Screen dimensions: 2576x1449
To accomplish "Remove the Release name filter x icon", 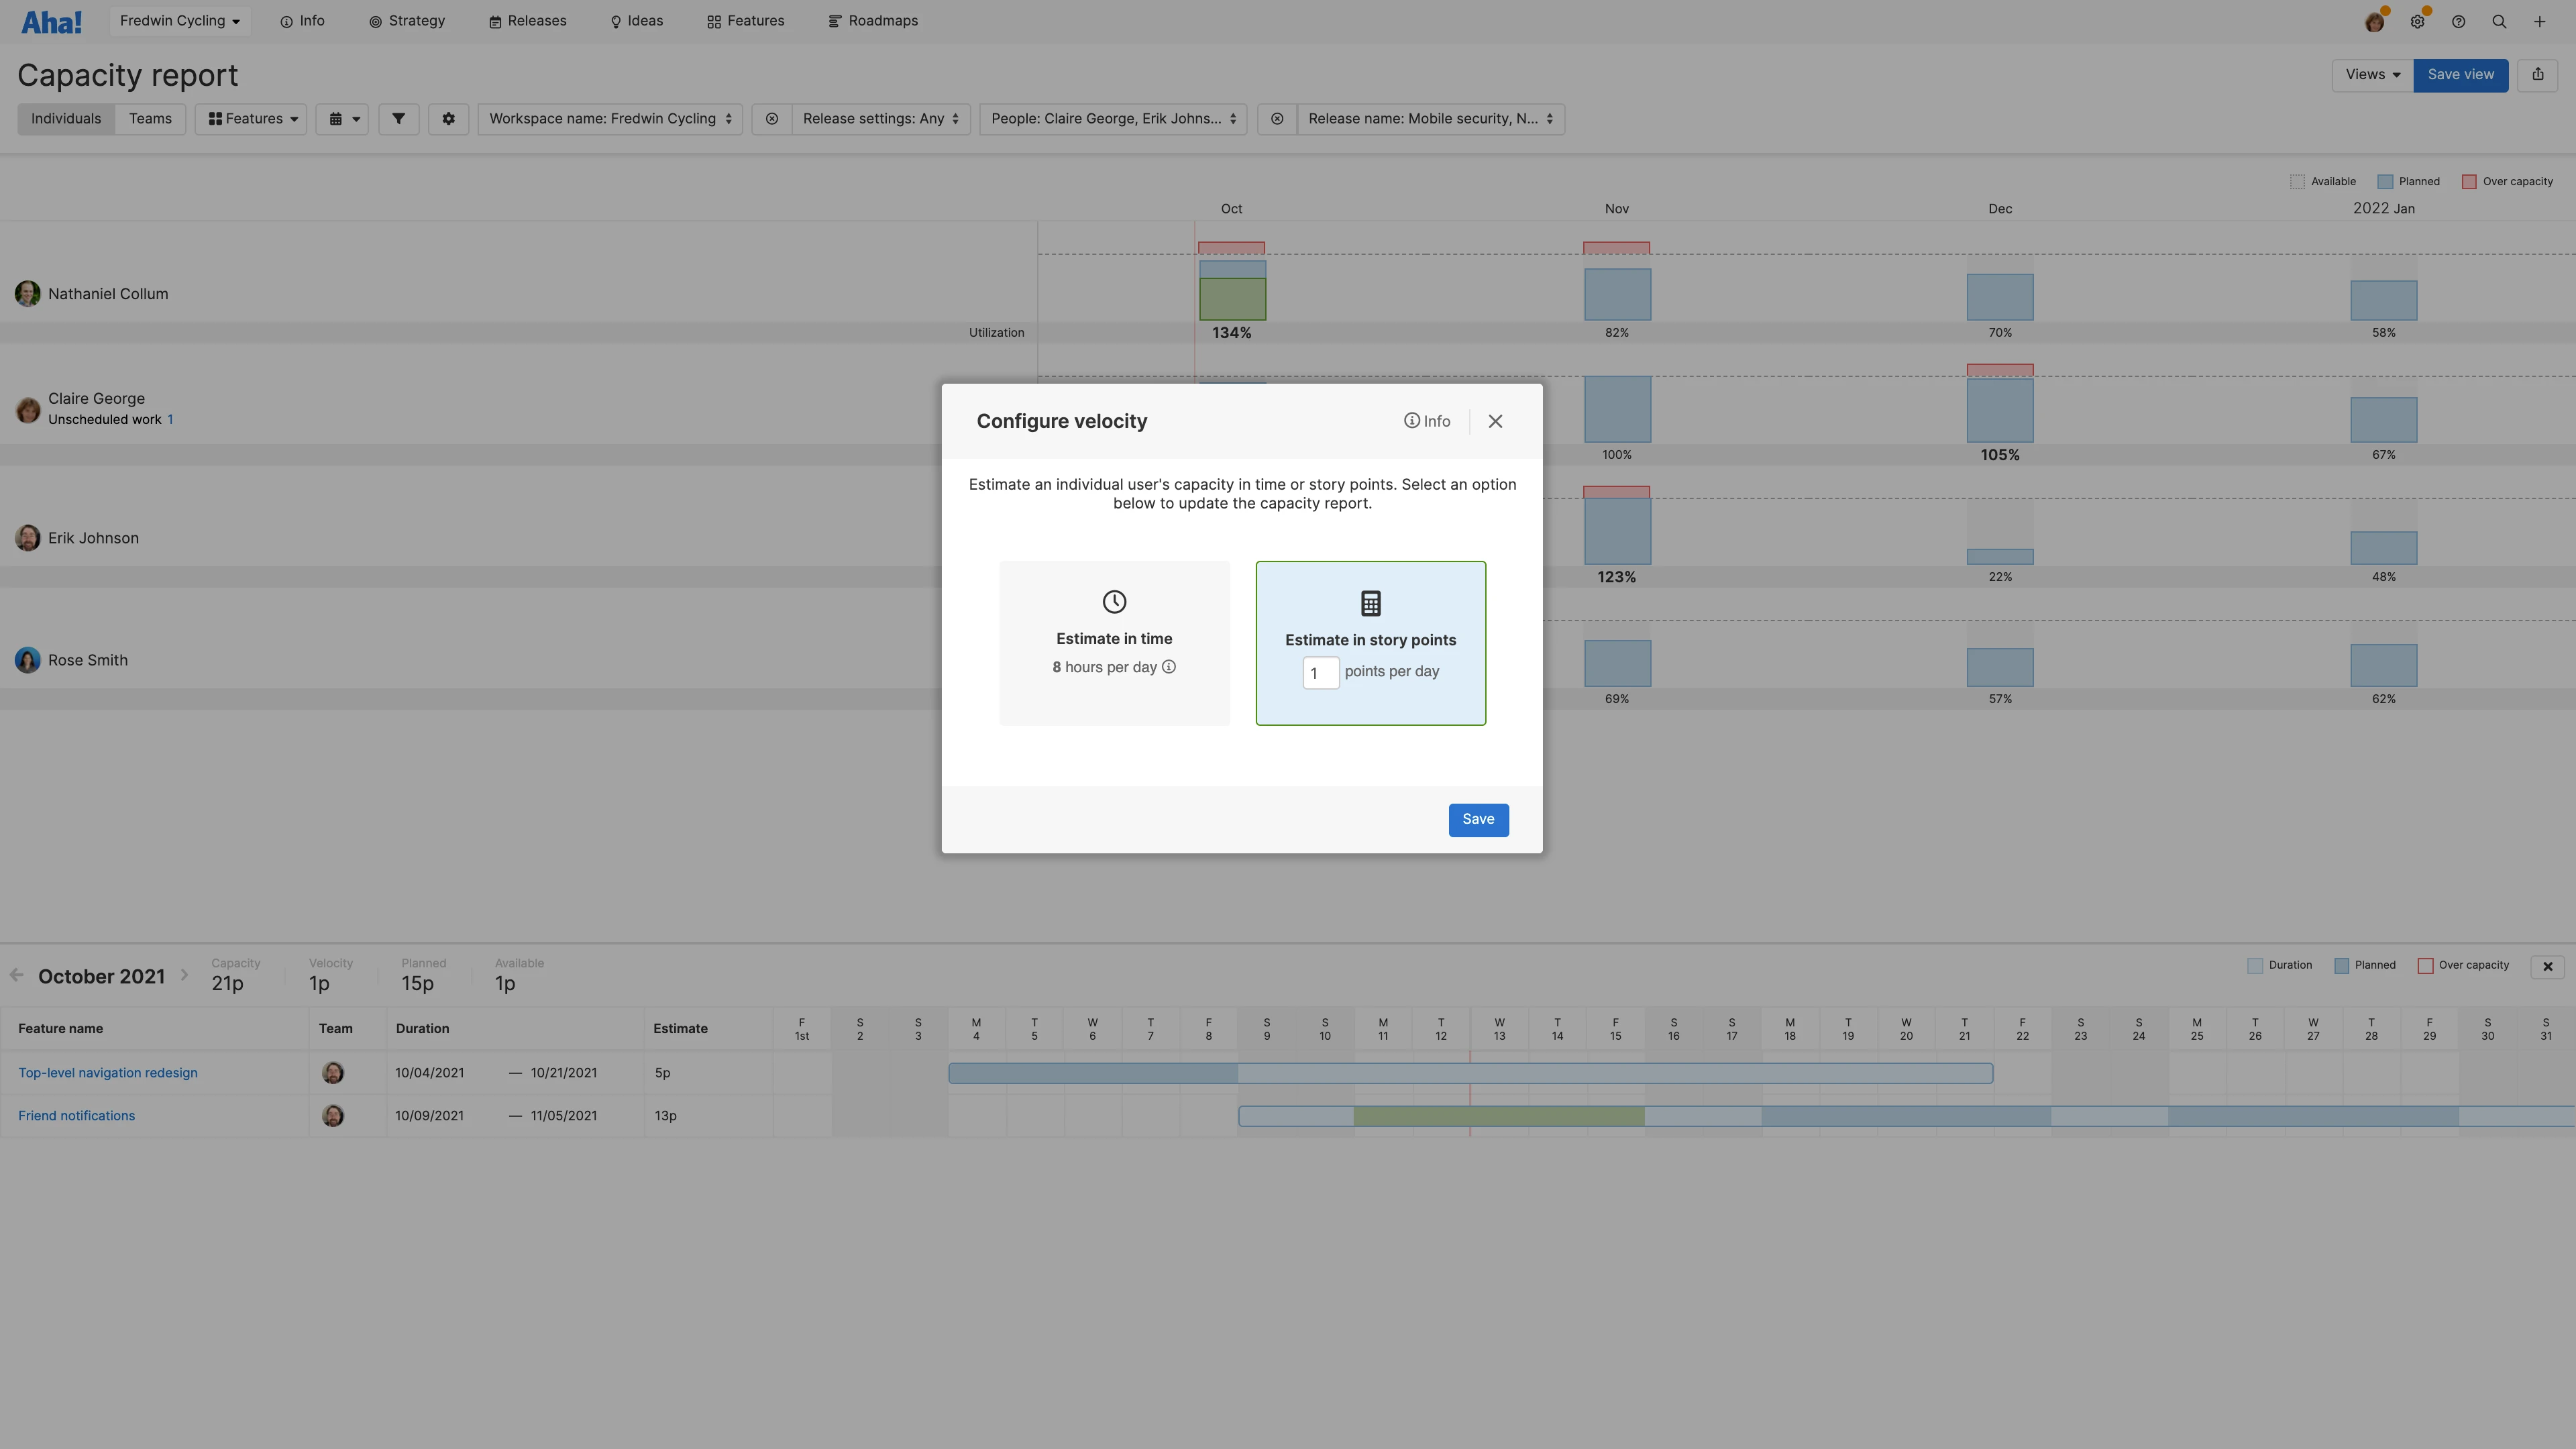I will tap(1277, 119).
